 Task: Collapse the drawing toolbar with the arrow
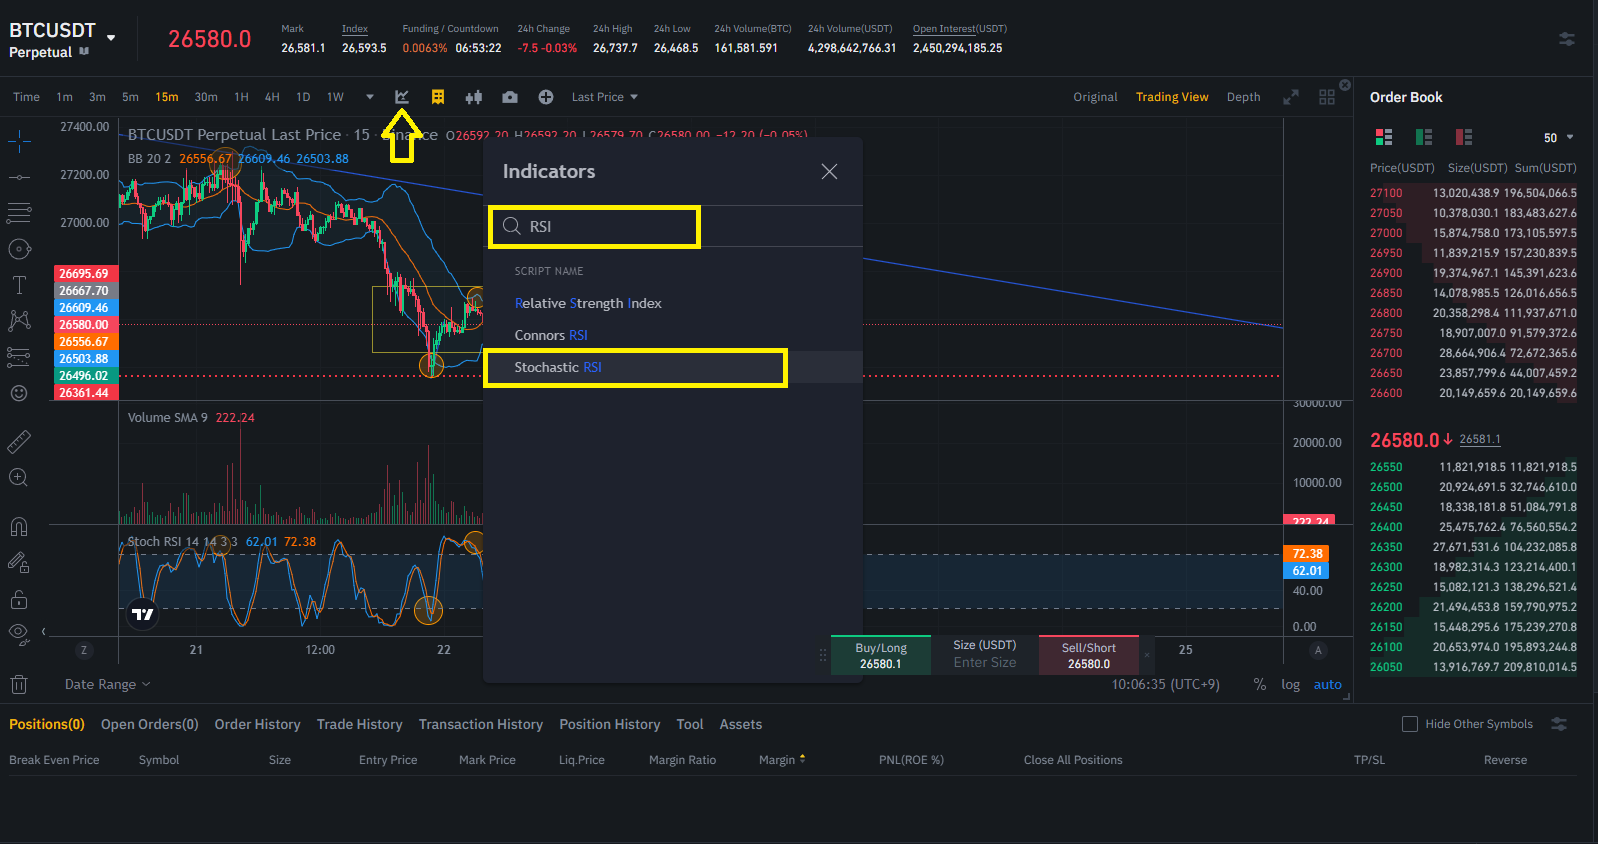coord(43,632)
